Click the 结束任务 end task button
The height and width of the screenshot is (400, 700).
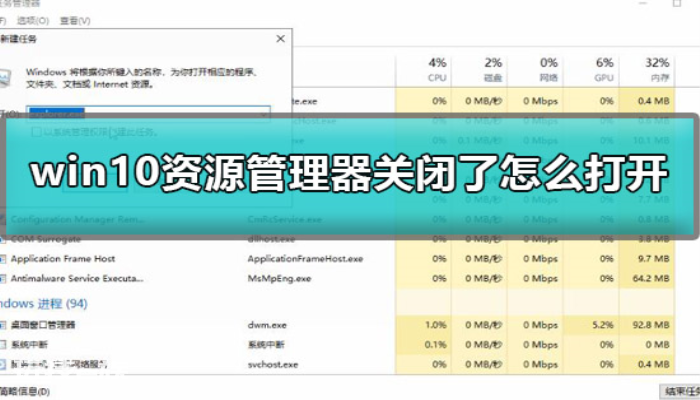point(680,392)
